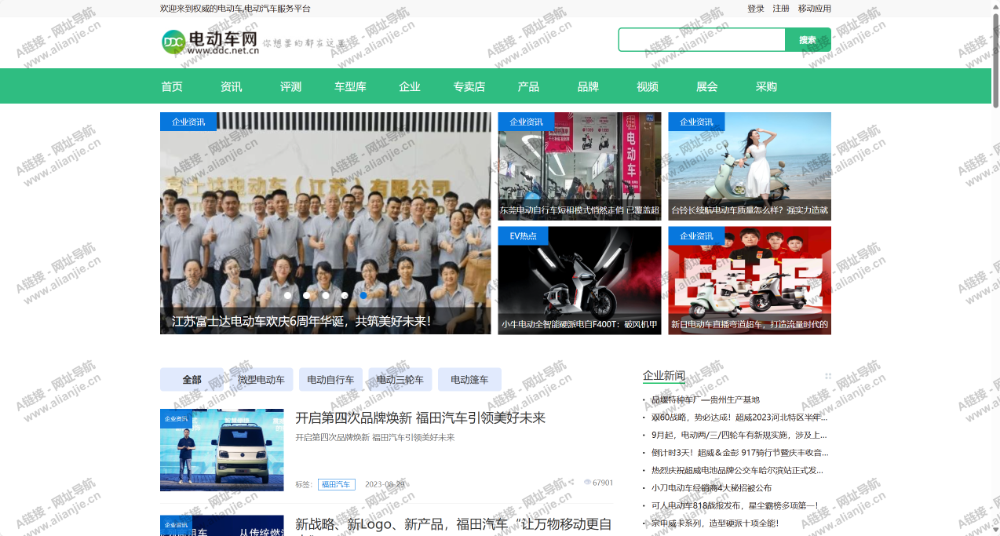Image resolution: width=1000 pixels, height=536 pixels.
Task: Go to the 评测 section
Action: pyautogui.click(x=290, y=87)
